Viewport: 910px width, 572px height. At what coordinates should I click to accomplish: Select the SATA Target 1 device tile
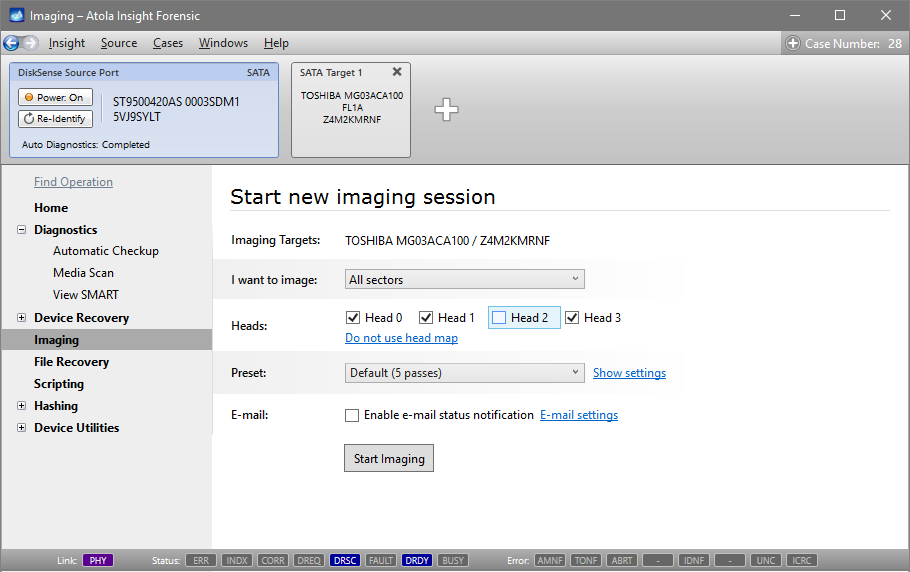tap(351, 110)
